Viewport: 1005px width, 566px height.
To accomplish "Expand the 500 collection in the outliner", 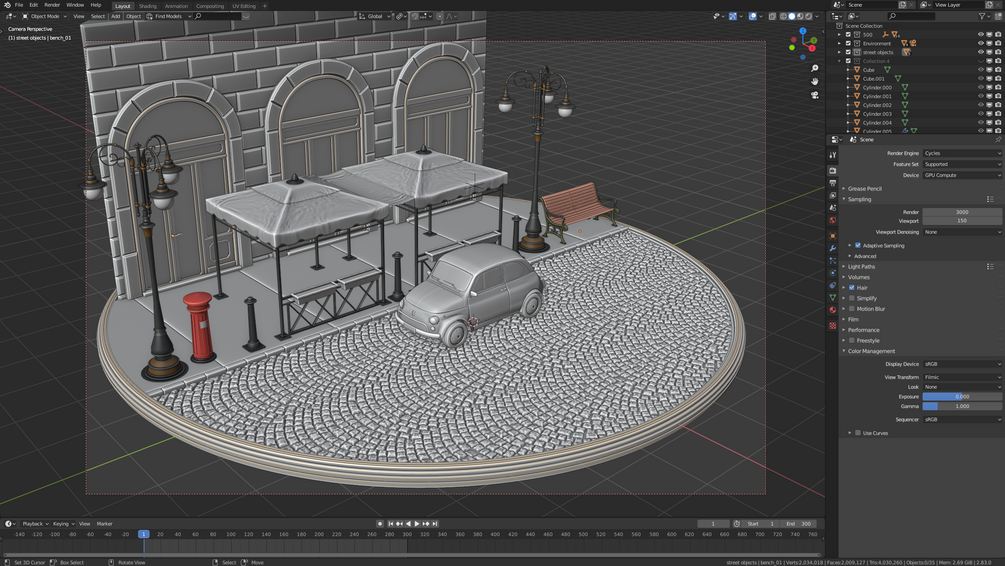I will pyautogui.click(x=840, y=35).
